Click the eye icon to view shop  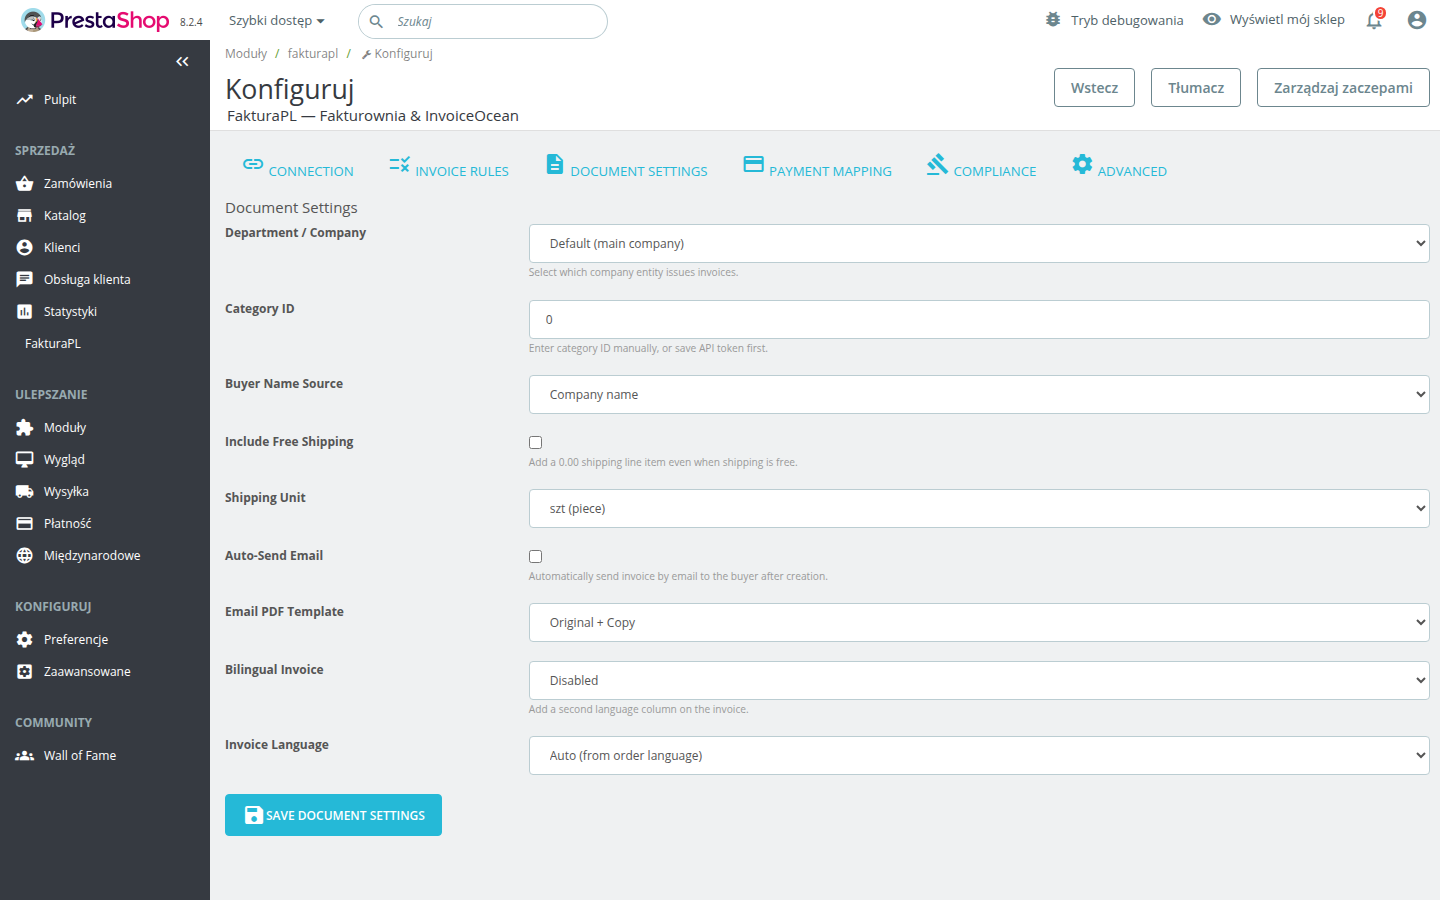point(1211,20)
